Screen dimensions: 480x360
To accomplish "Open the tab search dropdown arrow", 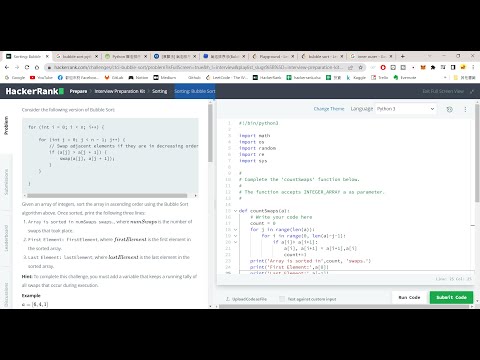I will (429, 56).
